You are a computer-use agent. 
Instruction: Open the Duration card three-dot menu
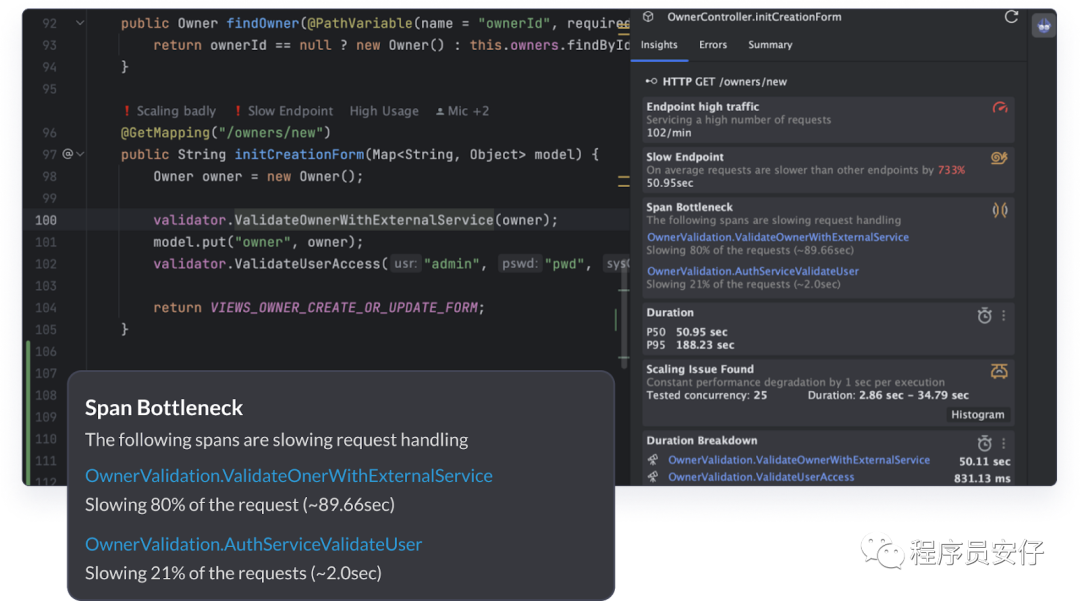click(1004, 315)
